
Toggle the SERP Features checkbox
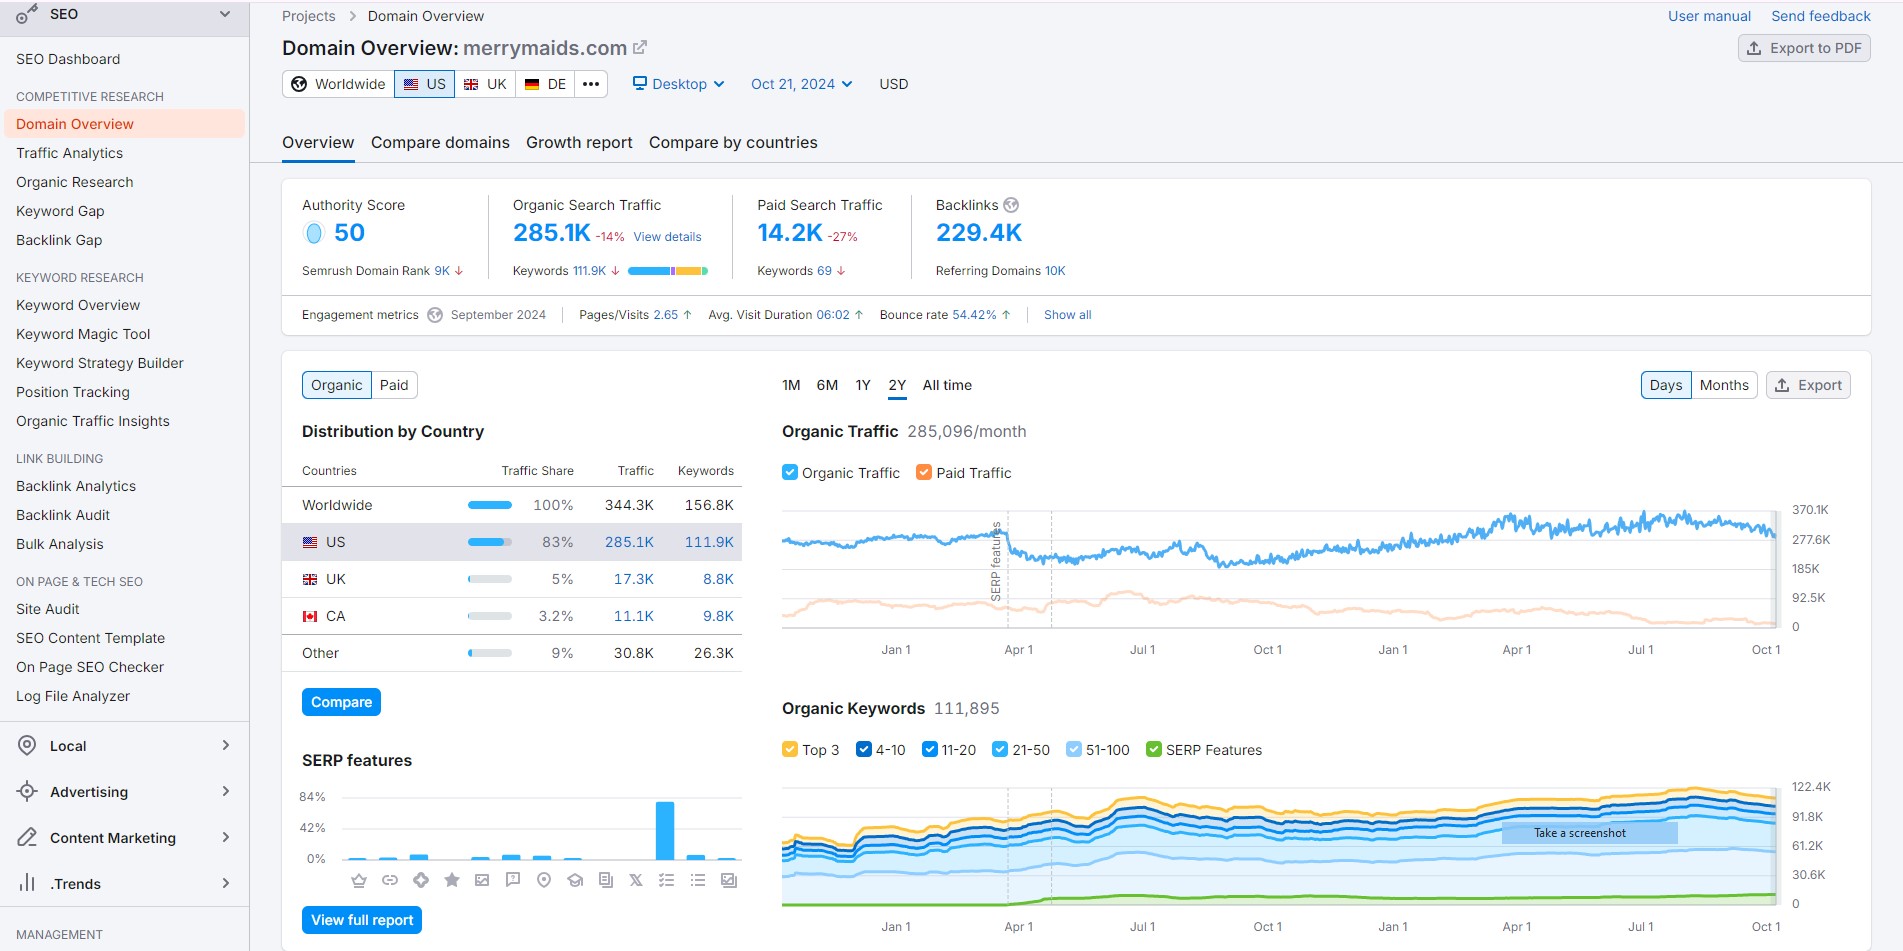click(x=1154, y=749)
